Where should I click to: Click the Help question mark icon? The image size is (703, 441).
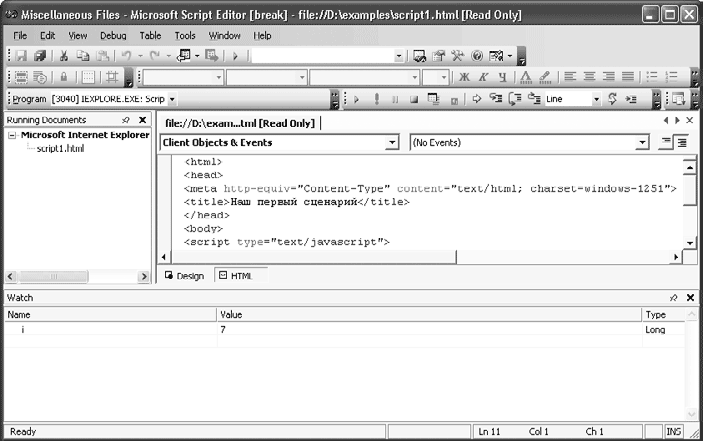[x=476, y=57]
